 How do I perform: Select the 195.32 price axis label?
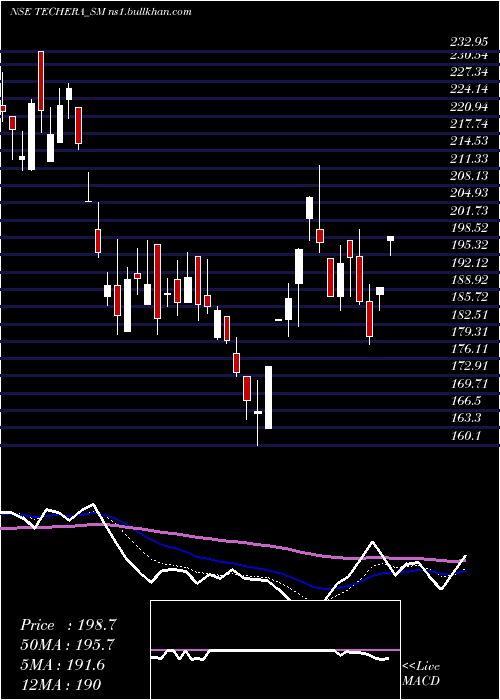click(x=469, y=245)
